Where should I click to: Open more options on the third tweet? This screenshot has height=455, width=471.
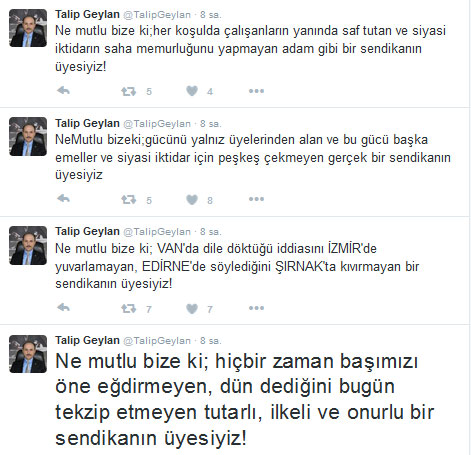tap(256, 308)
